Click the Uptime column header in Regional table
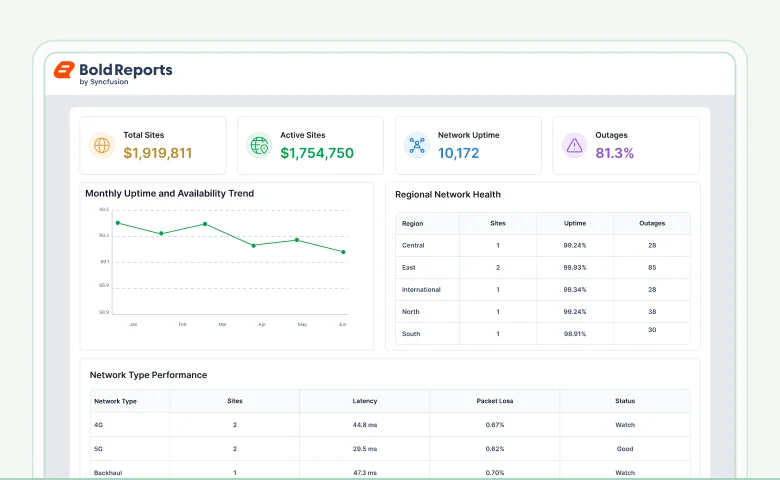780x480 pixels. click(x=575, y=223)
